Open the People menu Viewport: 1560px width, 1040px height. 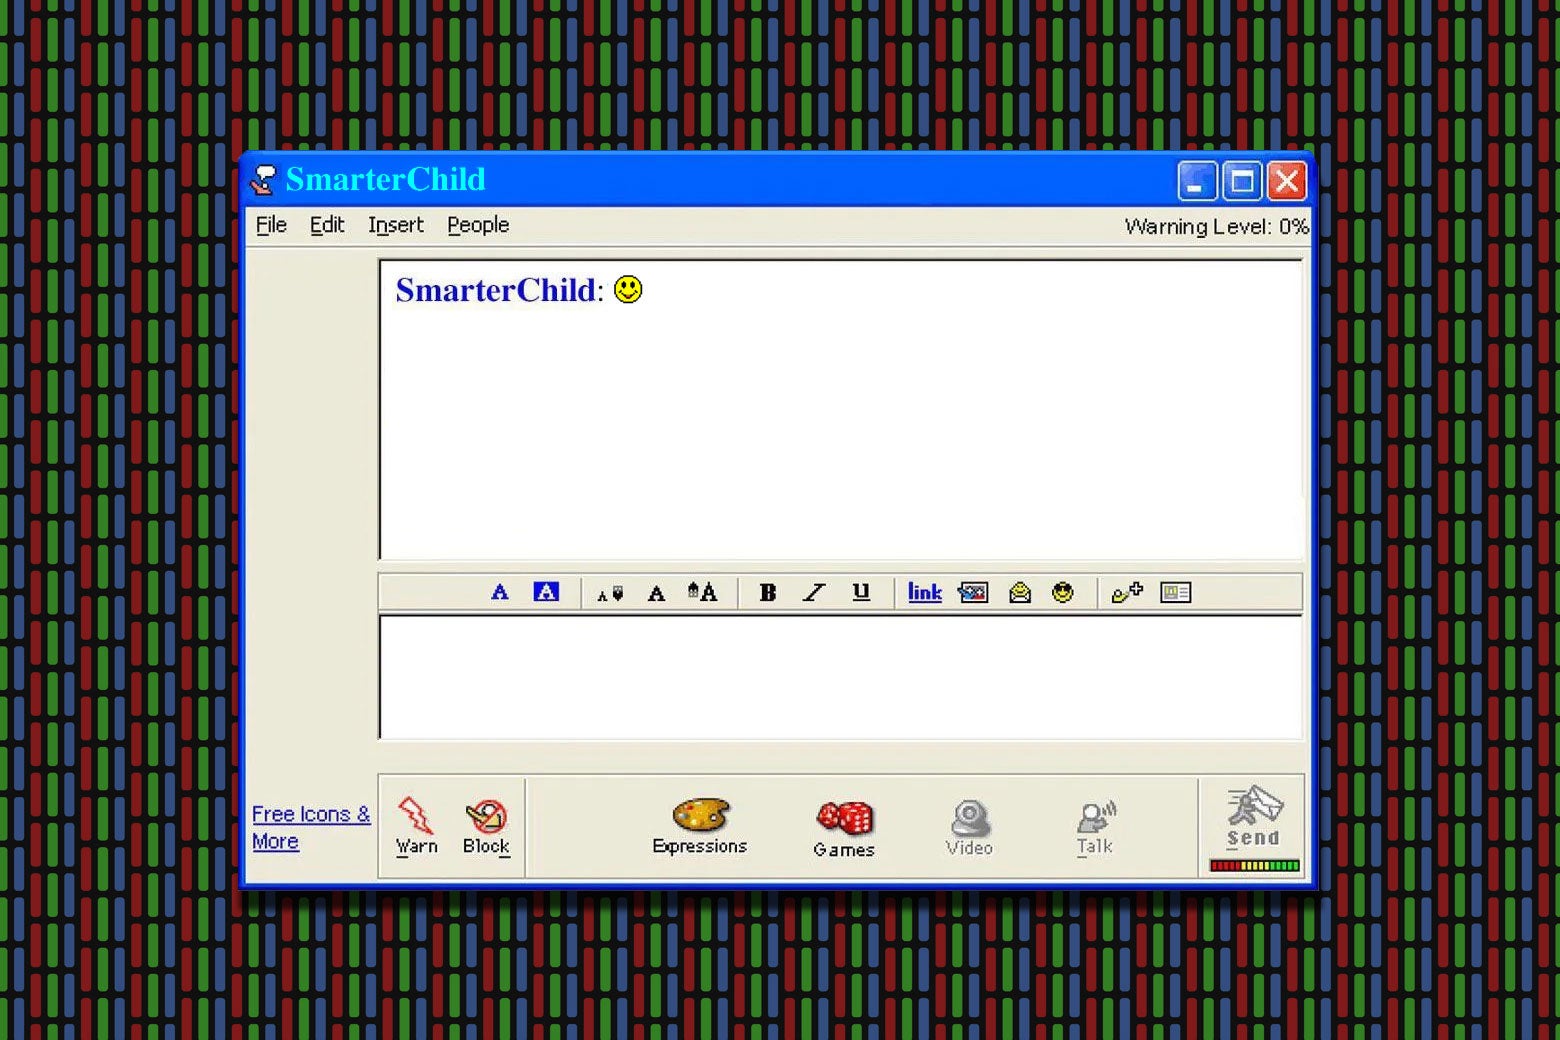[x=478, y=225]
